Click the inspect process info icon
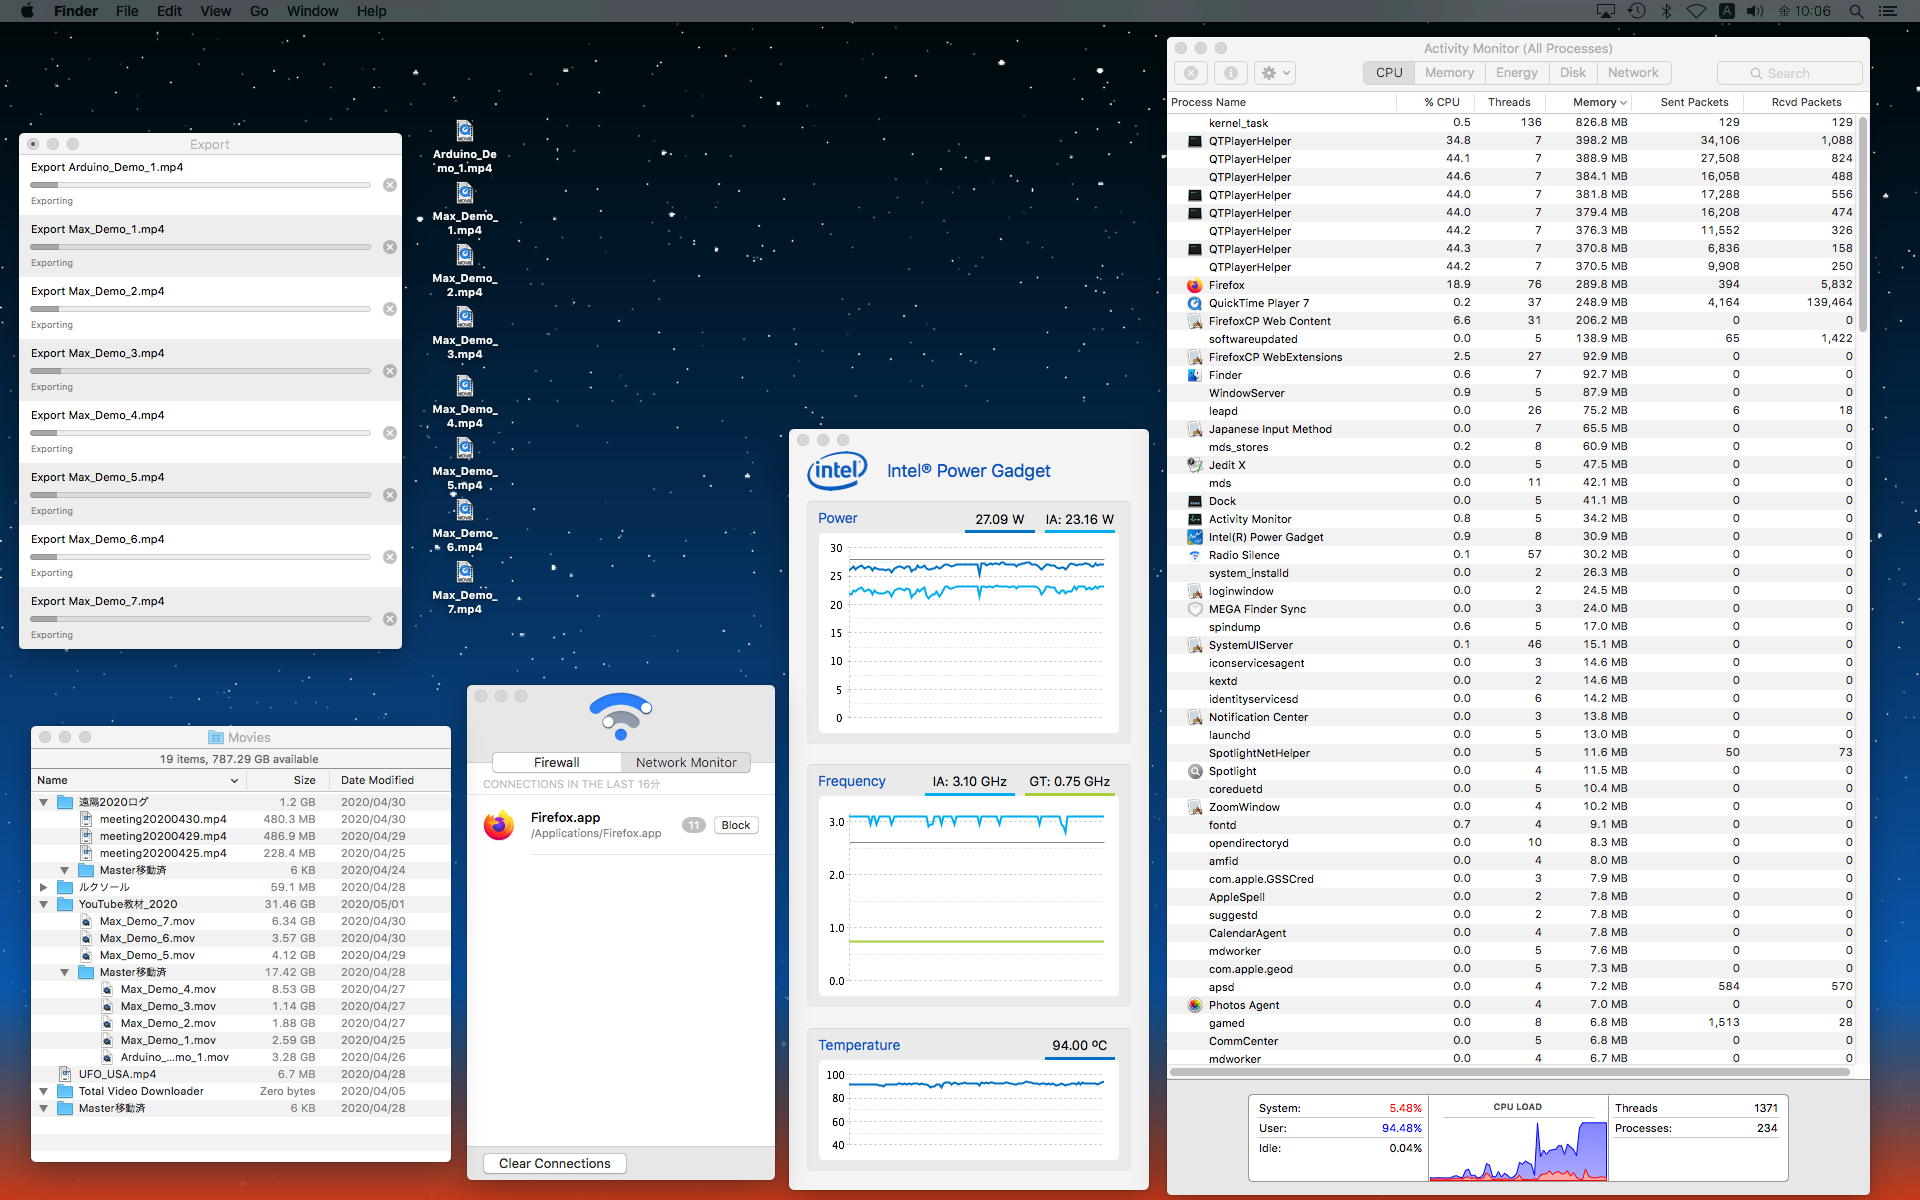 [1231, 73]
